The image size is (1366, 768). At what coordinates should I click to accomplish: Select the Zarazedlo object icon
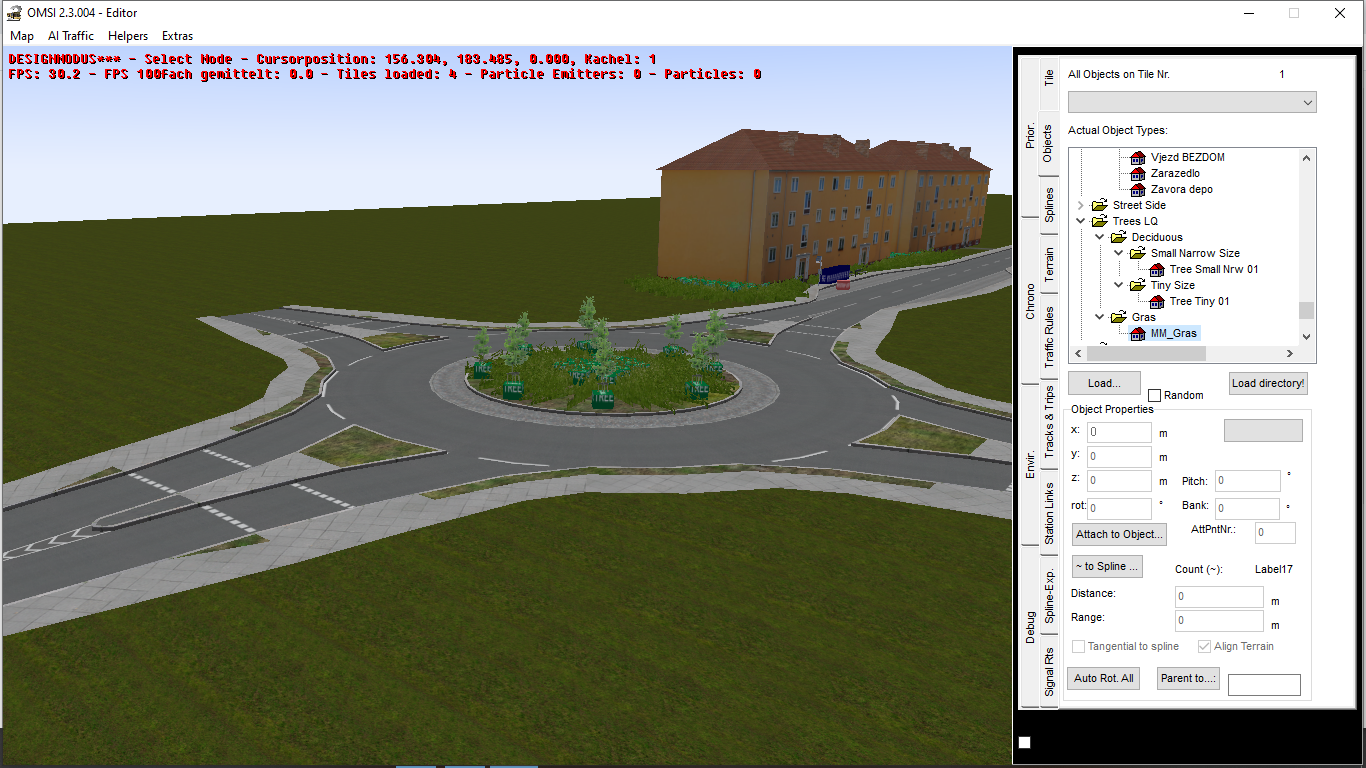tap(1138, 174)
